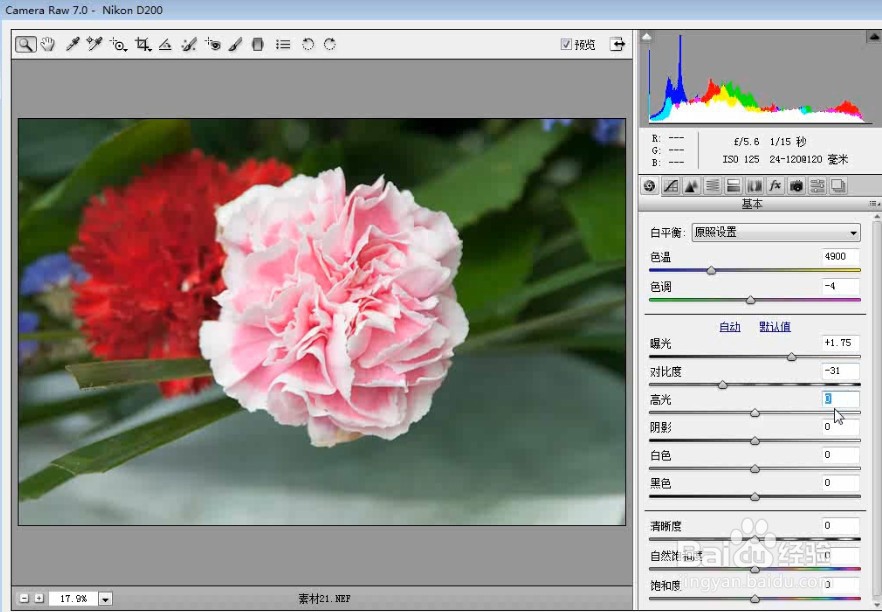Viewport: 882px width, 612px height.
Task: Open the Effects fx panel tab
Action: coord(775,186)
